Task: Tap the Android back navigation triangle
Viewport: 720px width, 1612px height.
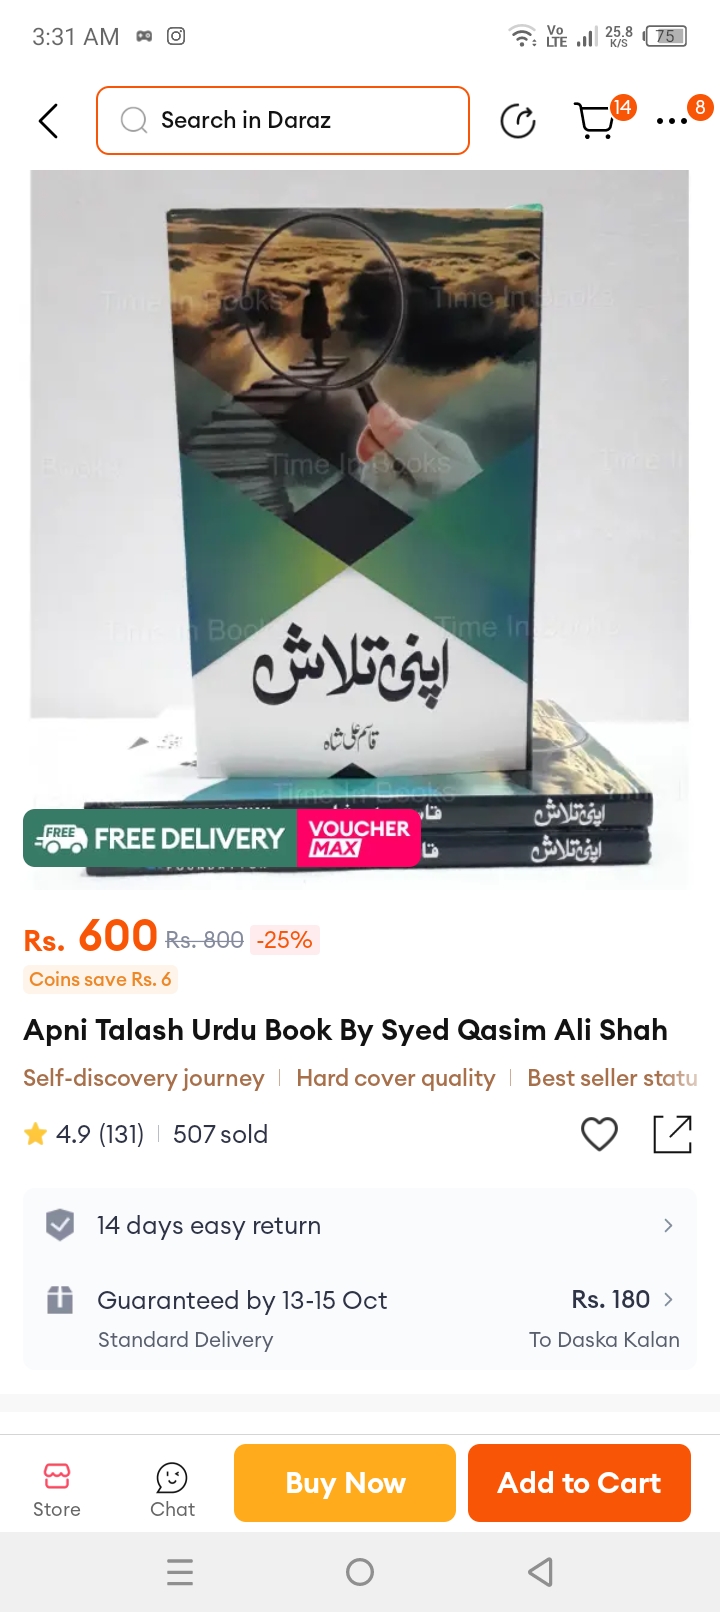Action: click(x=540, y=1572)
